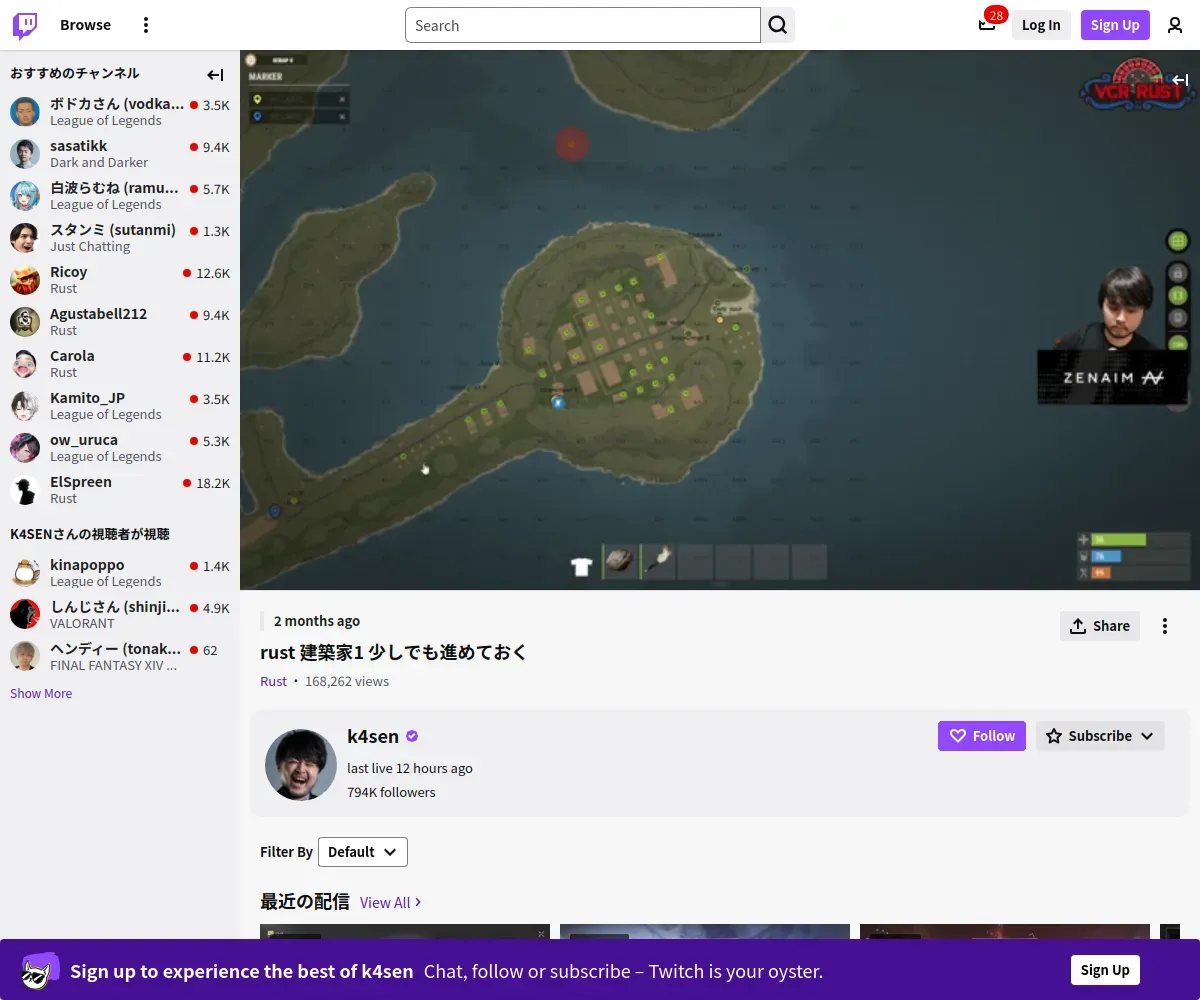Click the Just Chatting category label
Screen dimensions: 1200x1000
pyautogui.click(x=90, y=246)
